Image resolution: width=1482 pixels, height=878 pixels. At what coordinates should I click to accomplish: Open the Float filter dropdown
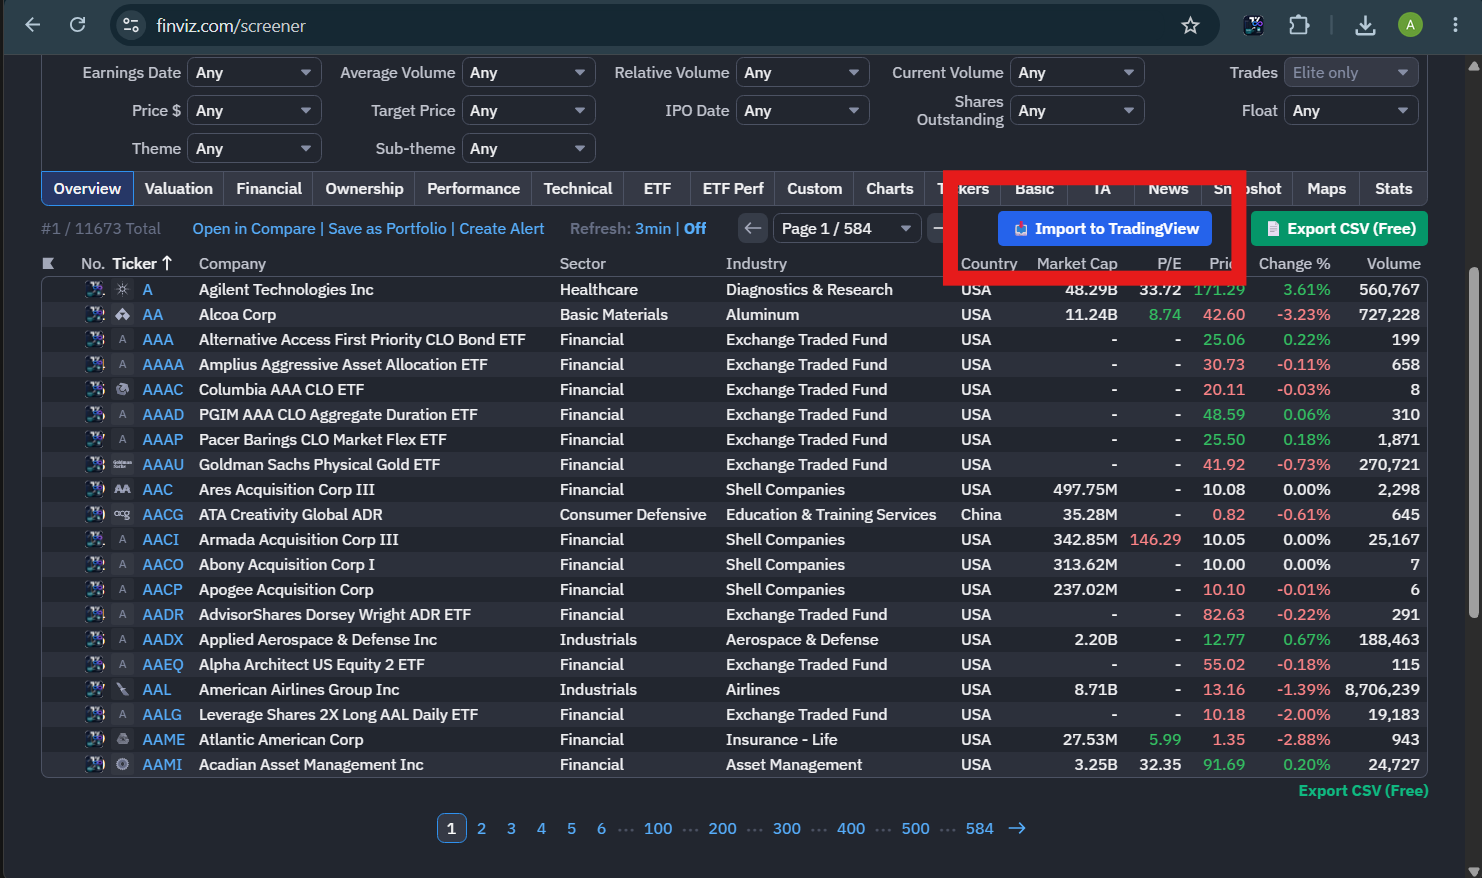pyautogui.click(x=1351, y=110)
